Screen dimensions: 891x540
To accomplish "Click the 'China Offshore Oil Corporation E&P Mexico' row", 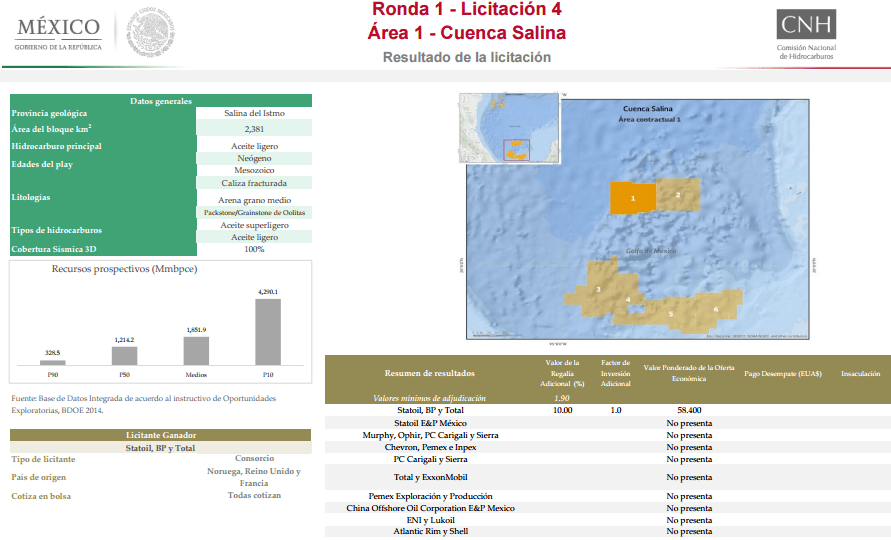I will (608, 508).
